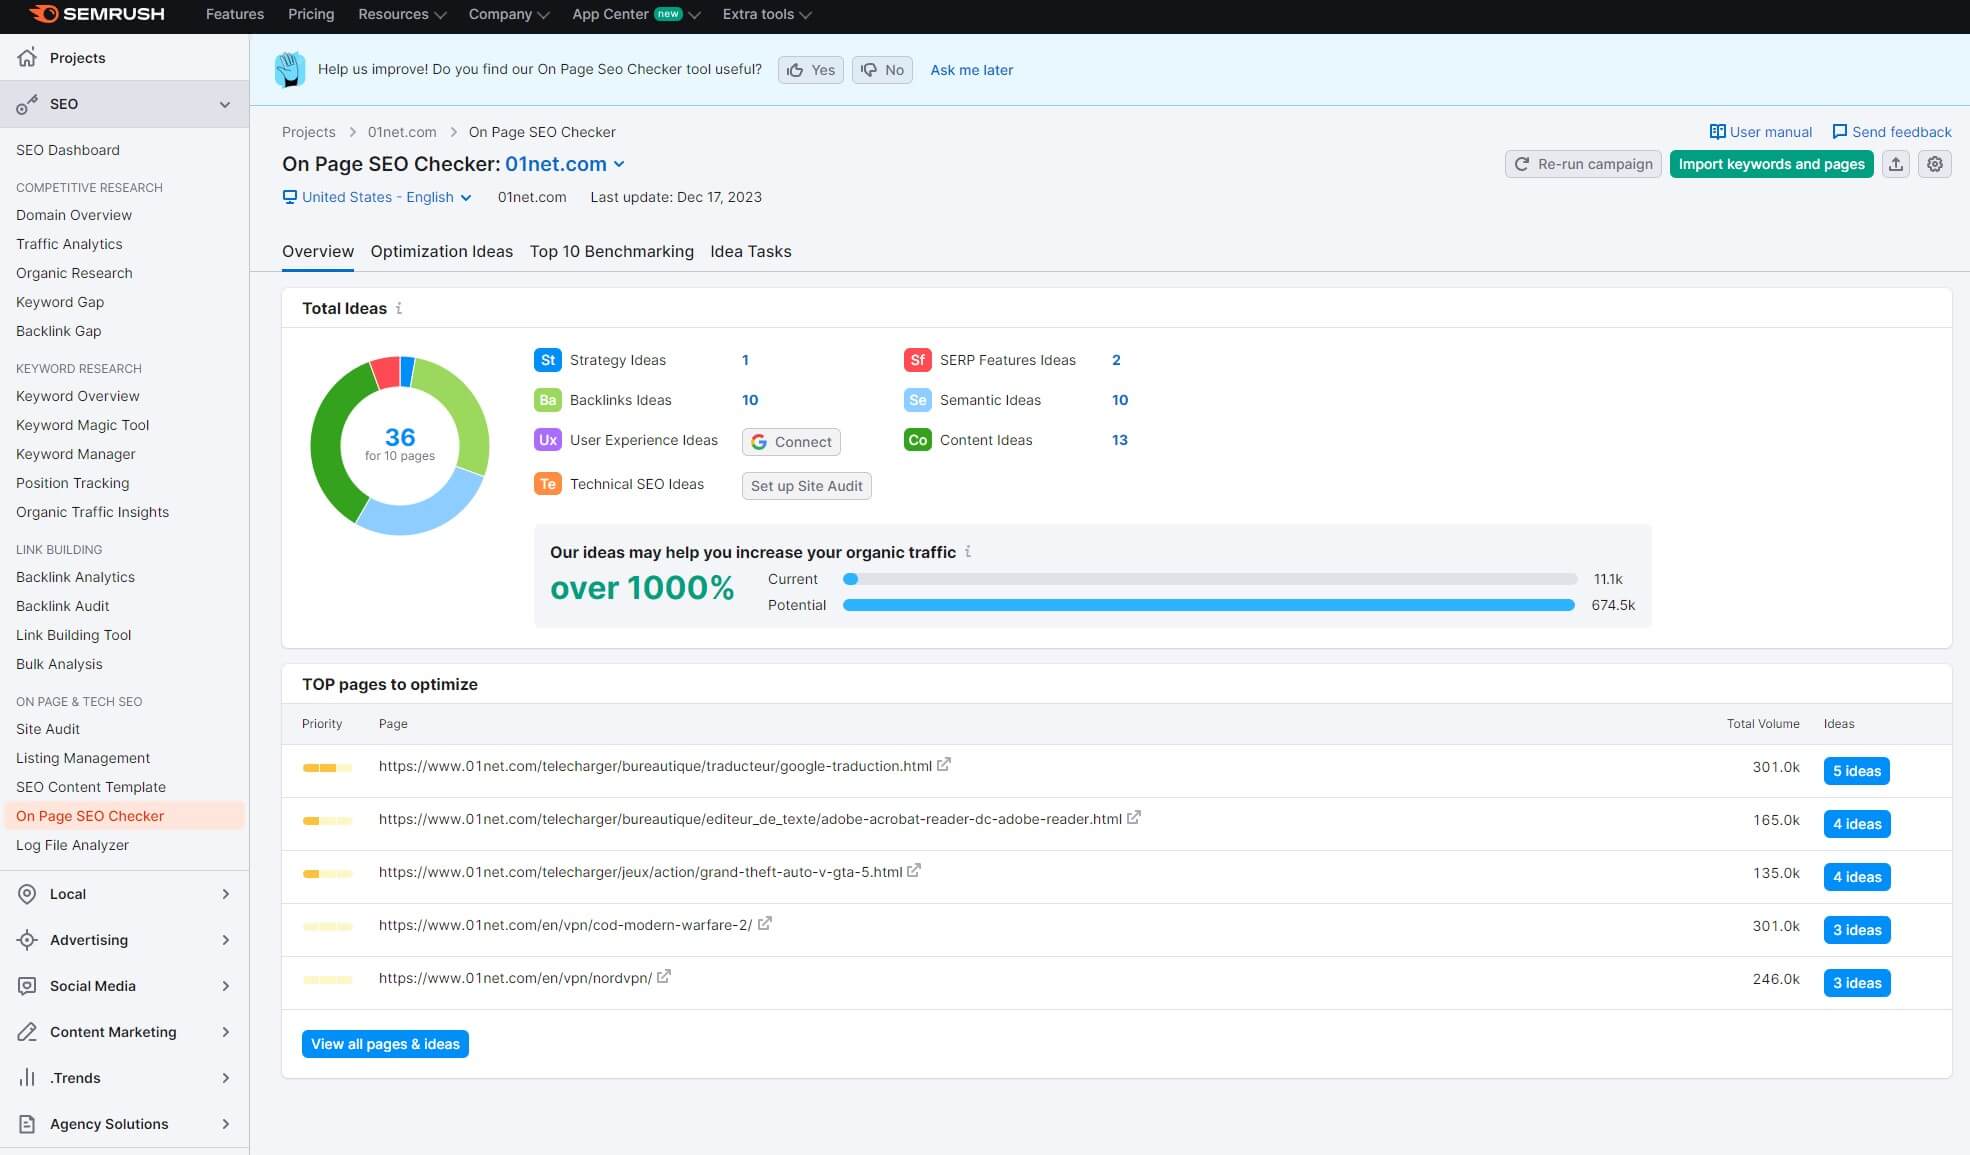
Task: Expand the United States - English dropdown
Action: [378, 197]
